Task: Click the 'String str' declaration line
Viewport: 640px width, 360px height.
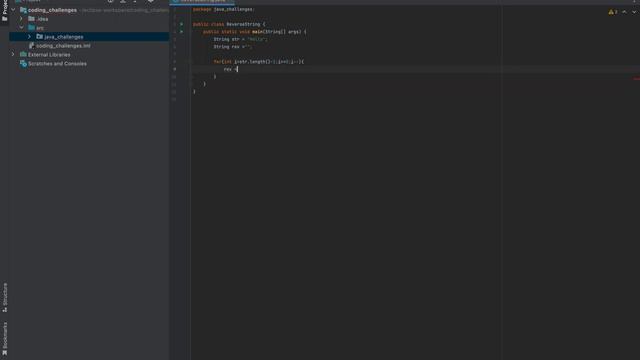Action: point(240,39)
